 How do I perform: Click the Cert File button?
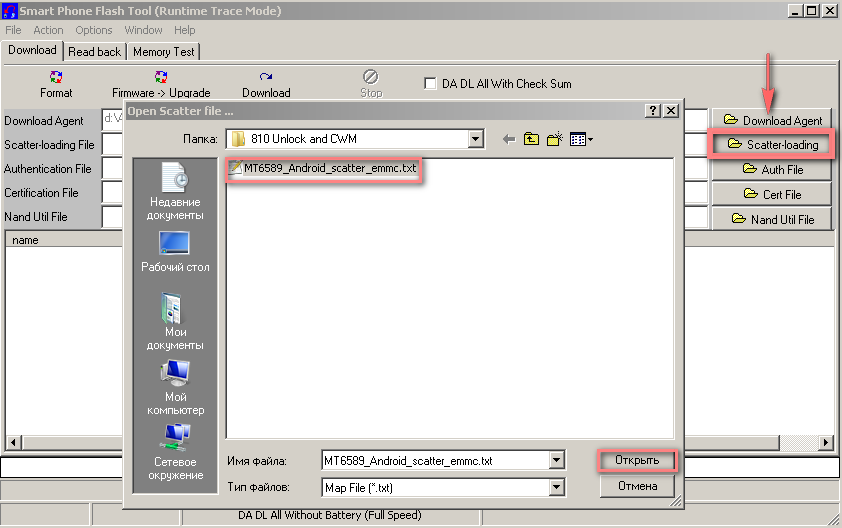(772, 194)
